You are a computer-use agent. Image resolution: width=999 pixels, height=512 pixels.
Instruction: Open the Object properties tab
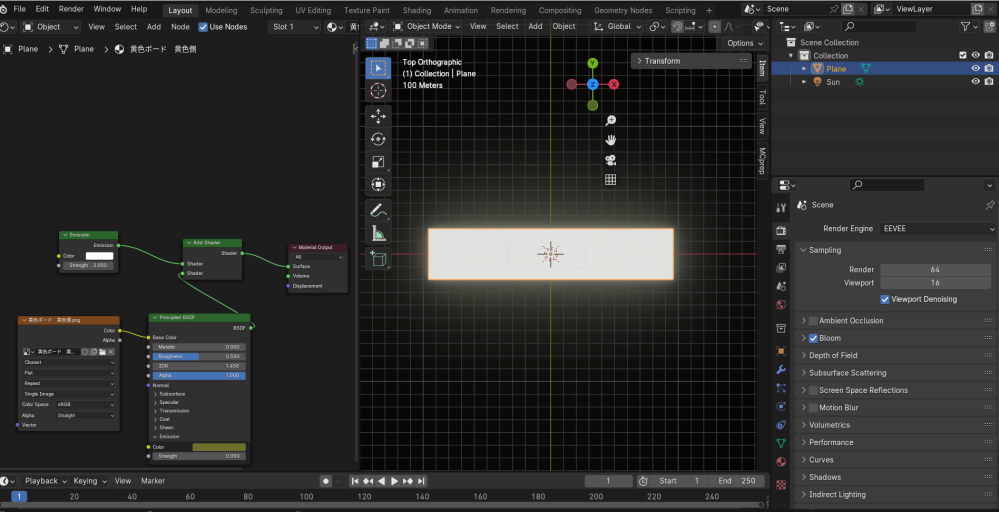coord(781,351)
